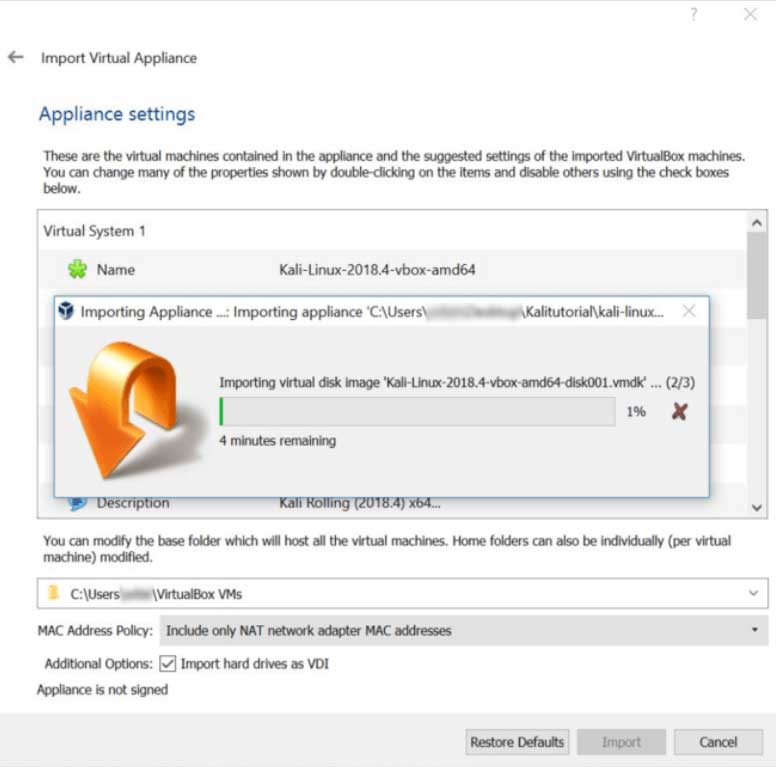Click the Import button
This screenshot has width=776, height=767.
pyautogui.click(x=621, y=742)
